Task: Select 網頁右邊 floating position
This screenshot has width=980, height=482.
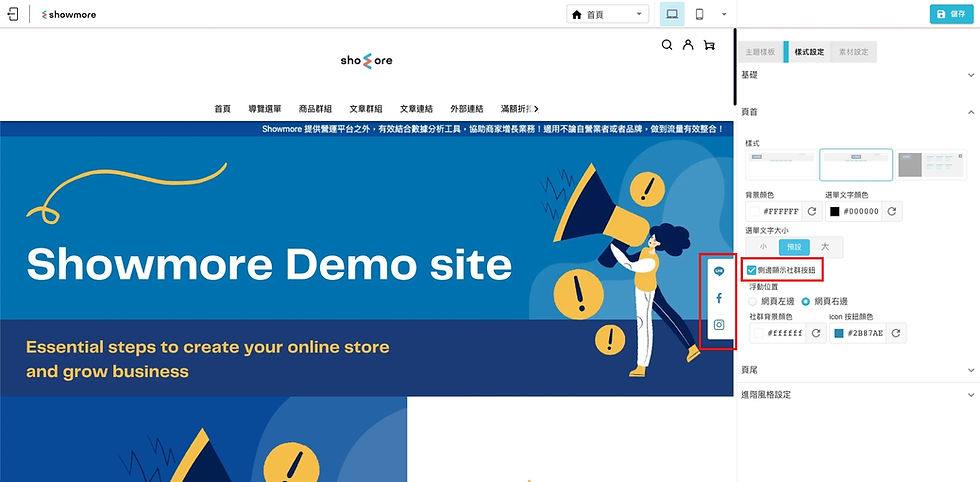Action: (806, 301)
